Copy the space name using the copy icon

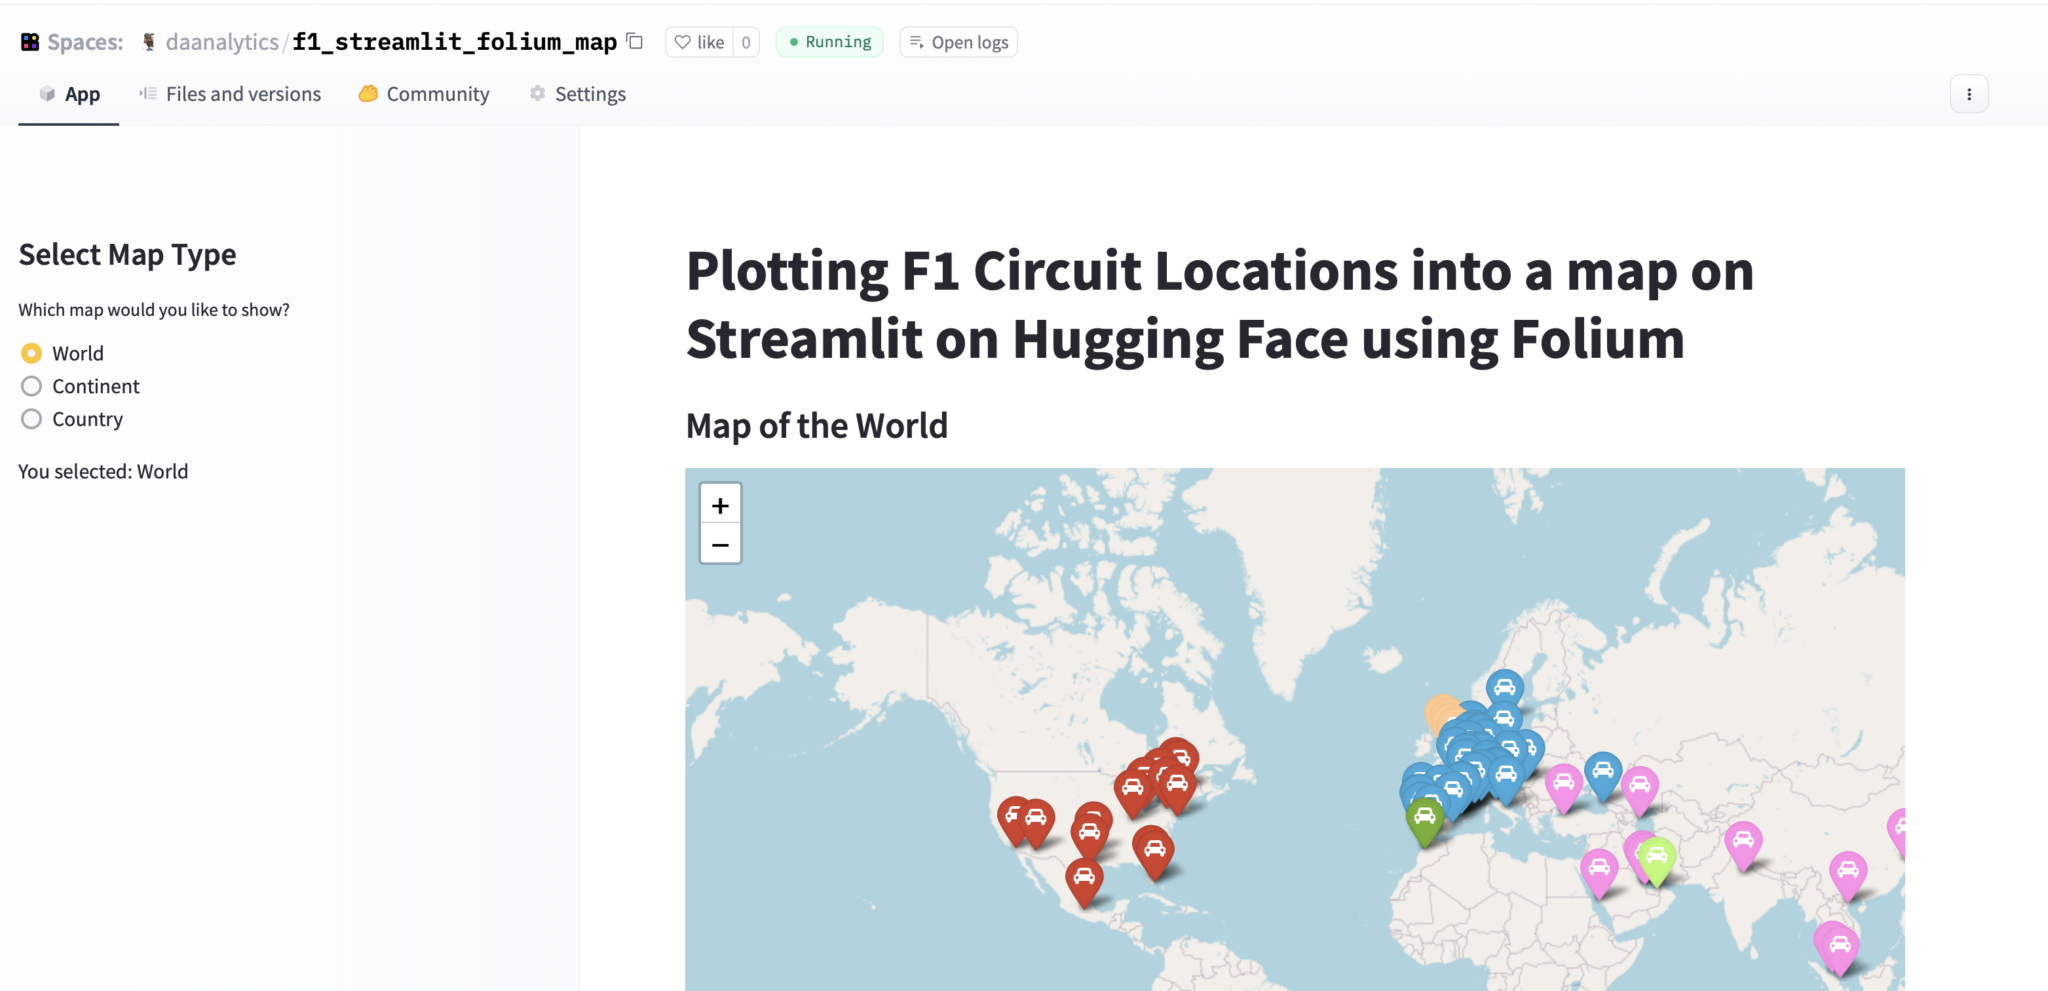click(x=635, y=41)
